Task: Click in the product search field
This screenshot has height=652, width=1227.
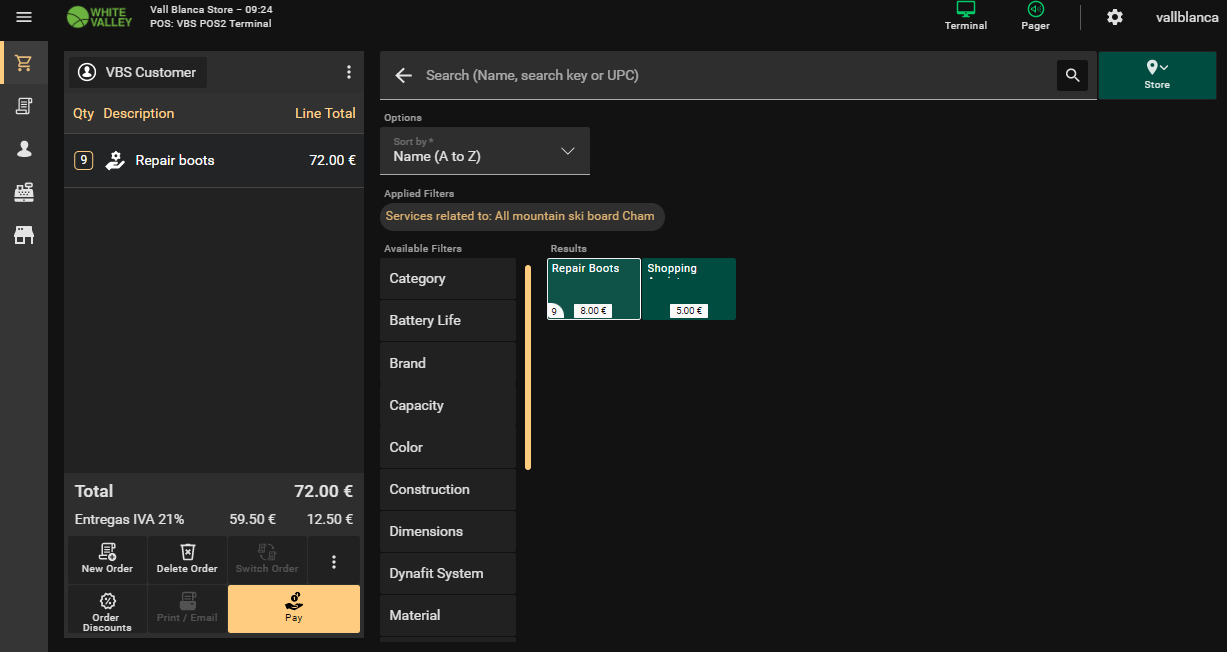Action: pyautogui.click(x=735, y=75)
